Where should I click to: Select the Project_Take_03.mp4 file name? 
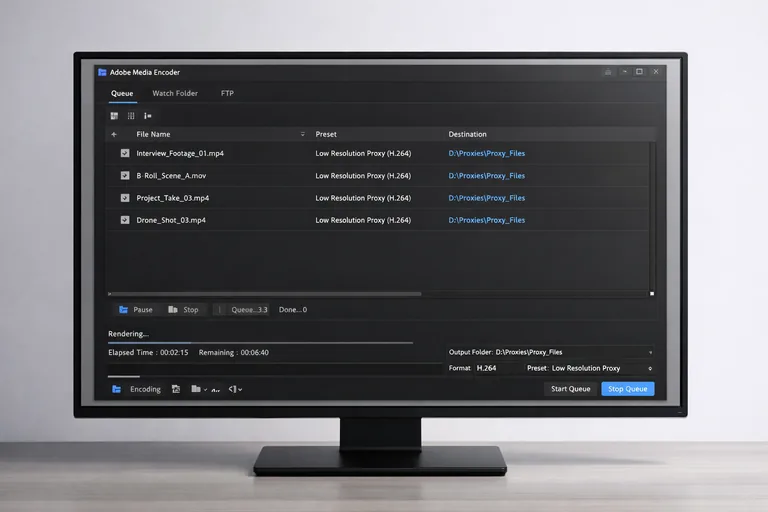[x=172, y=198]
